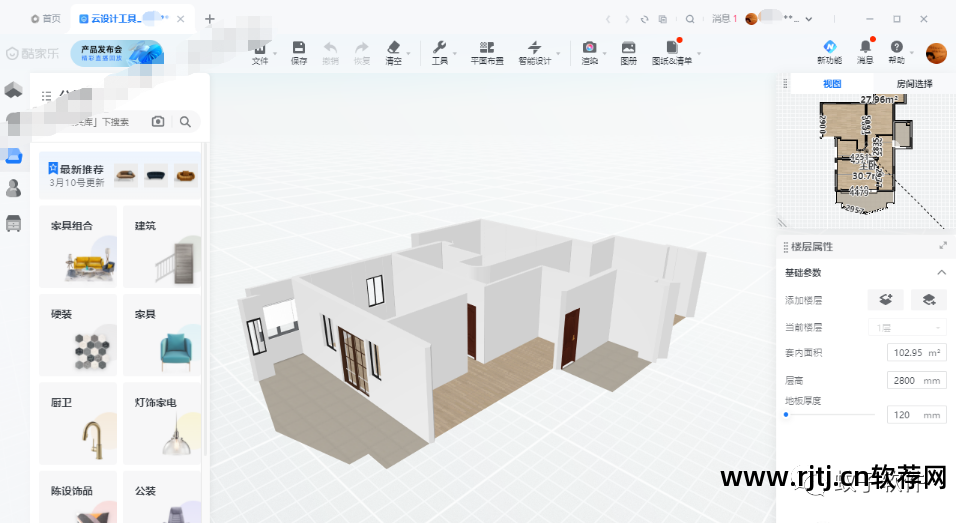Image resolution: width=956 pixels, height=523 pixels.
Task: Click the 撤销 undo arrow
Action: click(330, 48)
